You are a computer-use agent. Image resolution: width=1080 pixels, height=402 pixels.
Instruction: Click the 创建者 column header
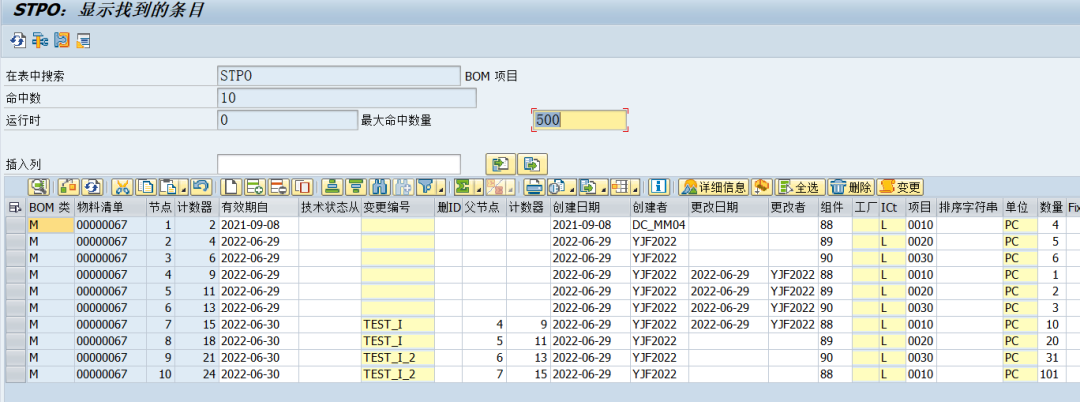tap(658, 207)
